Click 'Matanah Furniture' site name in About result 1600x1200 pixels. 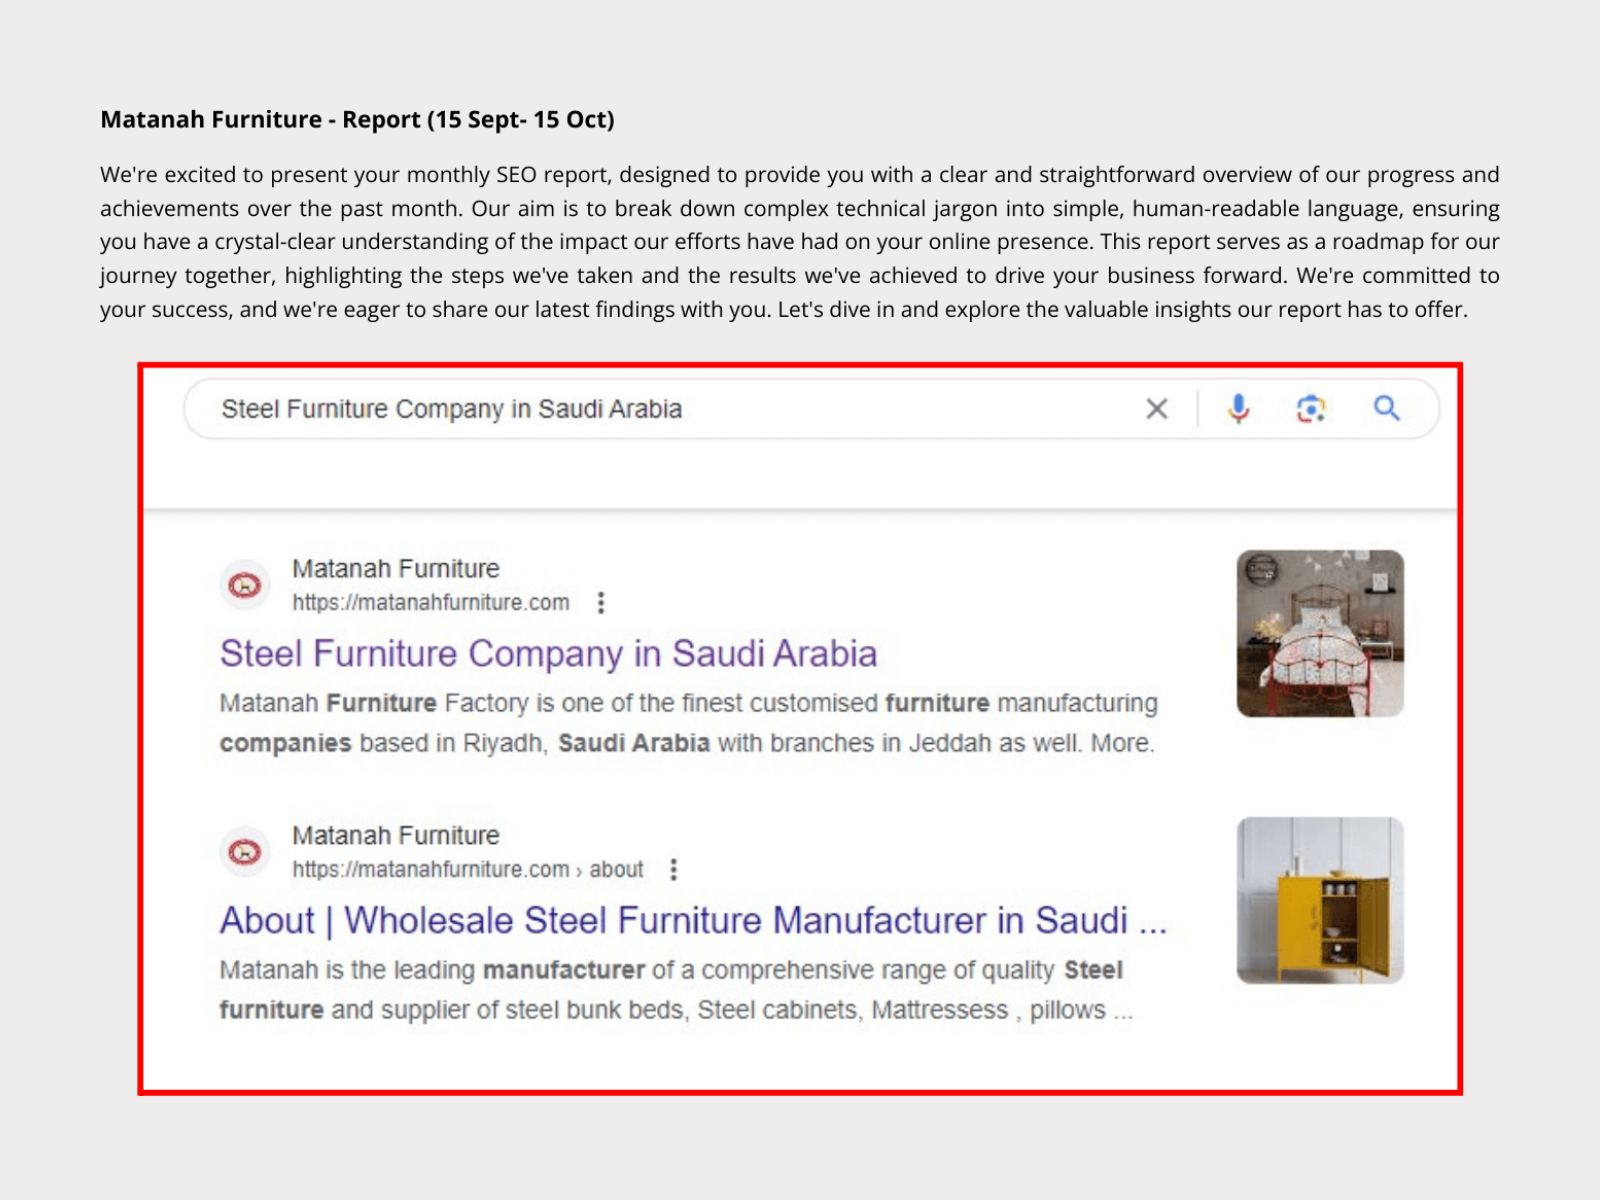pos(396,835)
